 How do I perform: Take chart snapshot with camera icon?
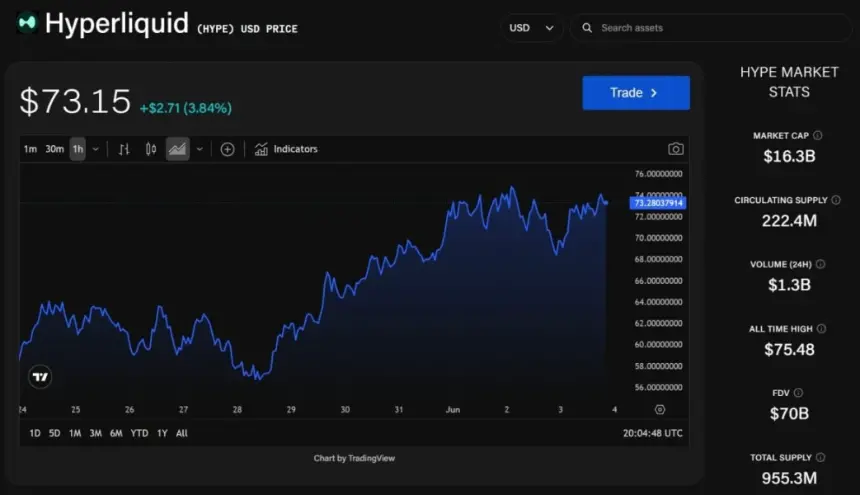tap(676, 149)
